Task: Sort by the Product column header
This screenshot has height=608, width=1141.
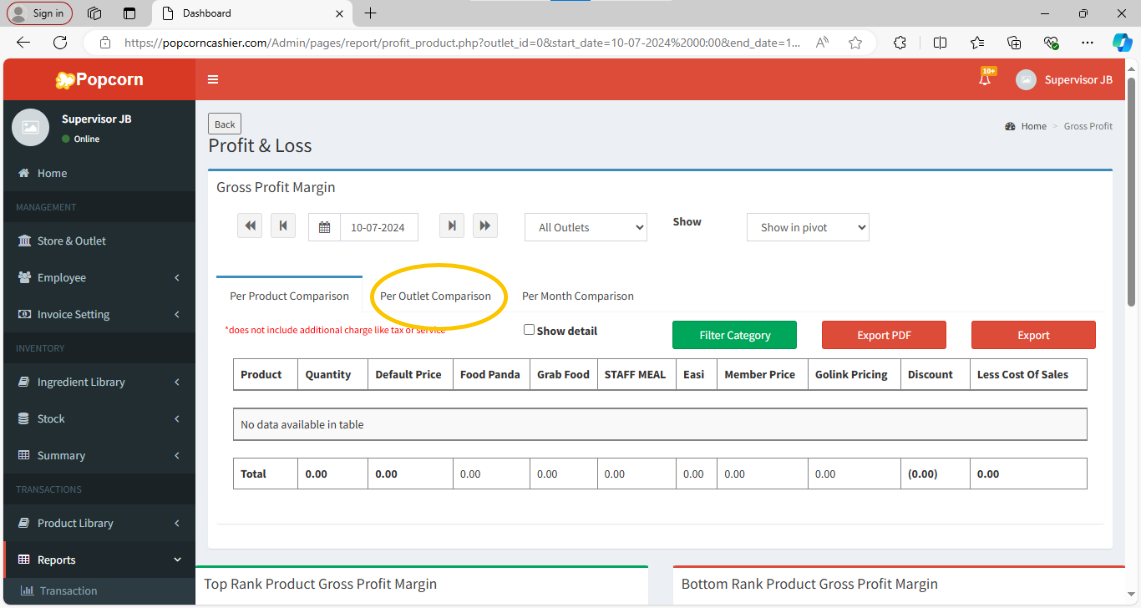Action: click(265, 375)
